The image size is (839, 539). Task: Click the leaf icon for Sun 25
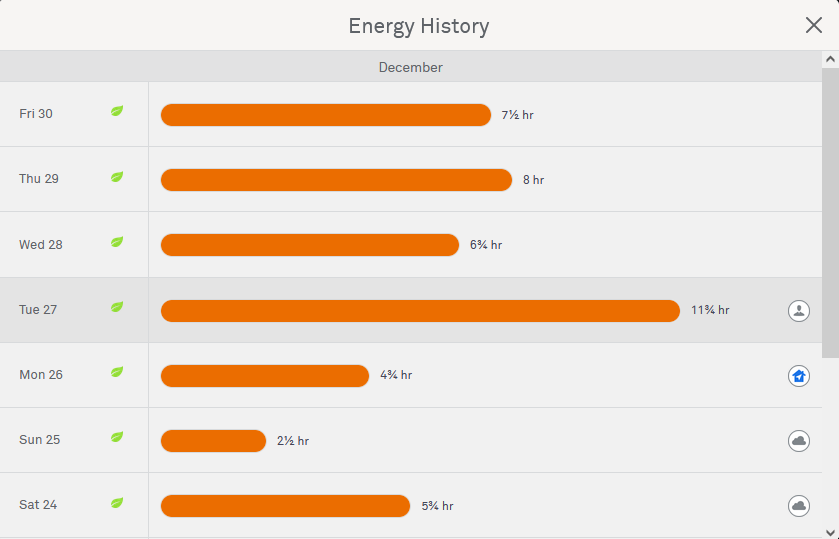coord(117,438)
